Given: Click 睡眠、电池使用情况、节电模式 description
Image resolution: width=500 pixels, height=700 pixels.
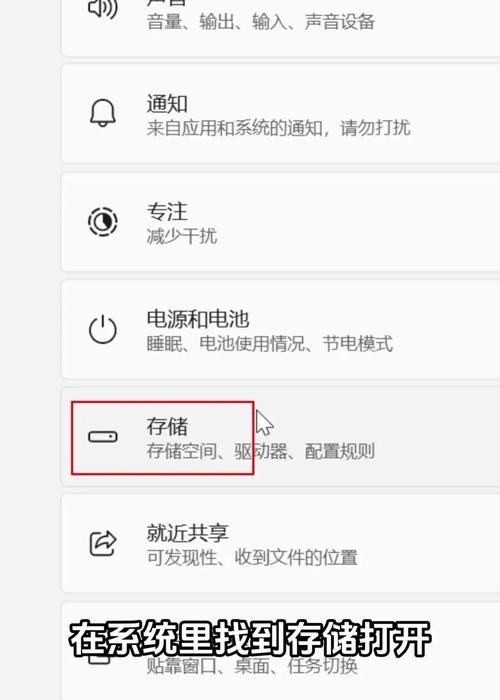Looking at the screenshot, I should point(270,344).
